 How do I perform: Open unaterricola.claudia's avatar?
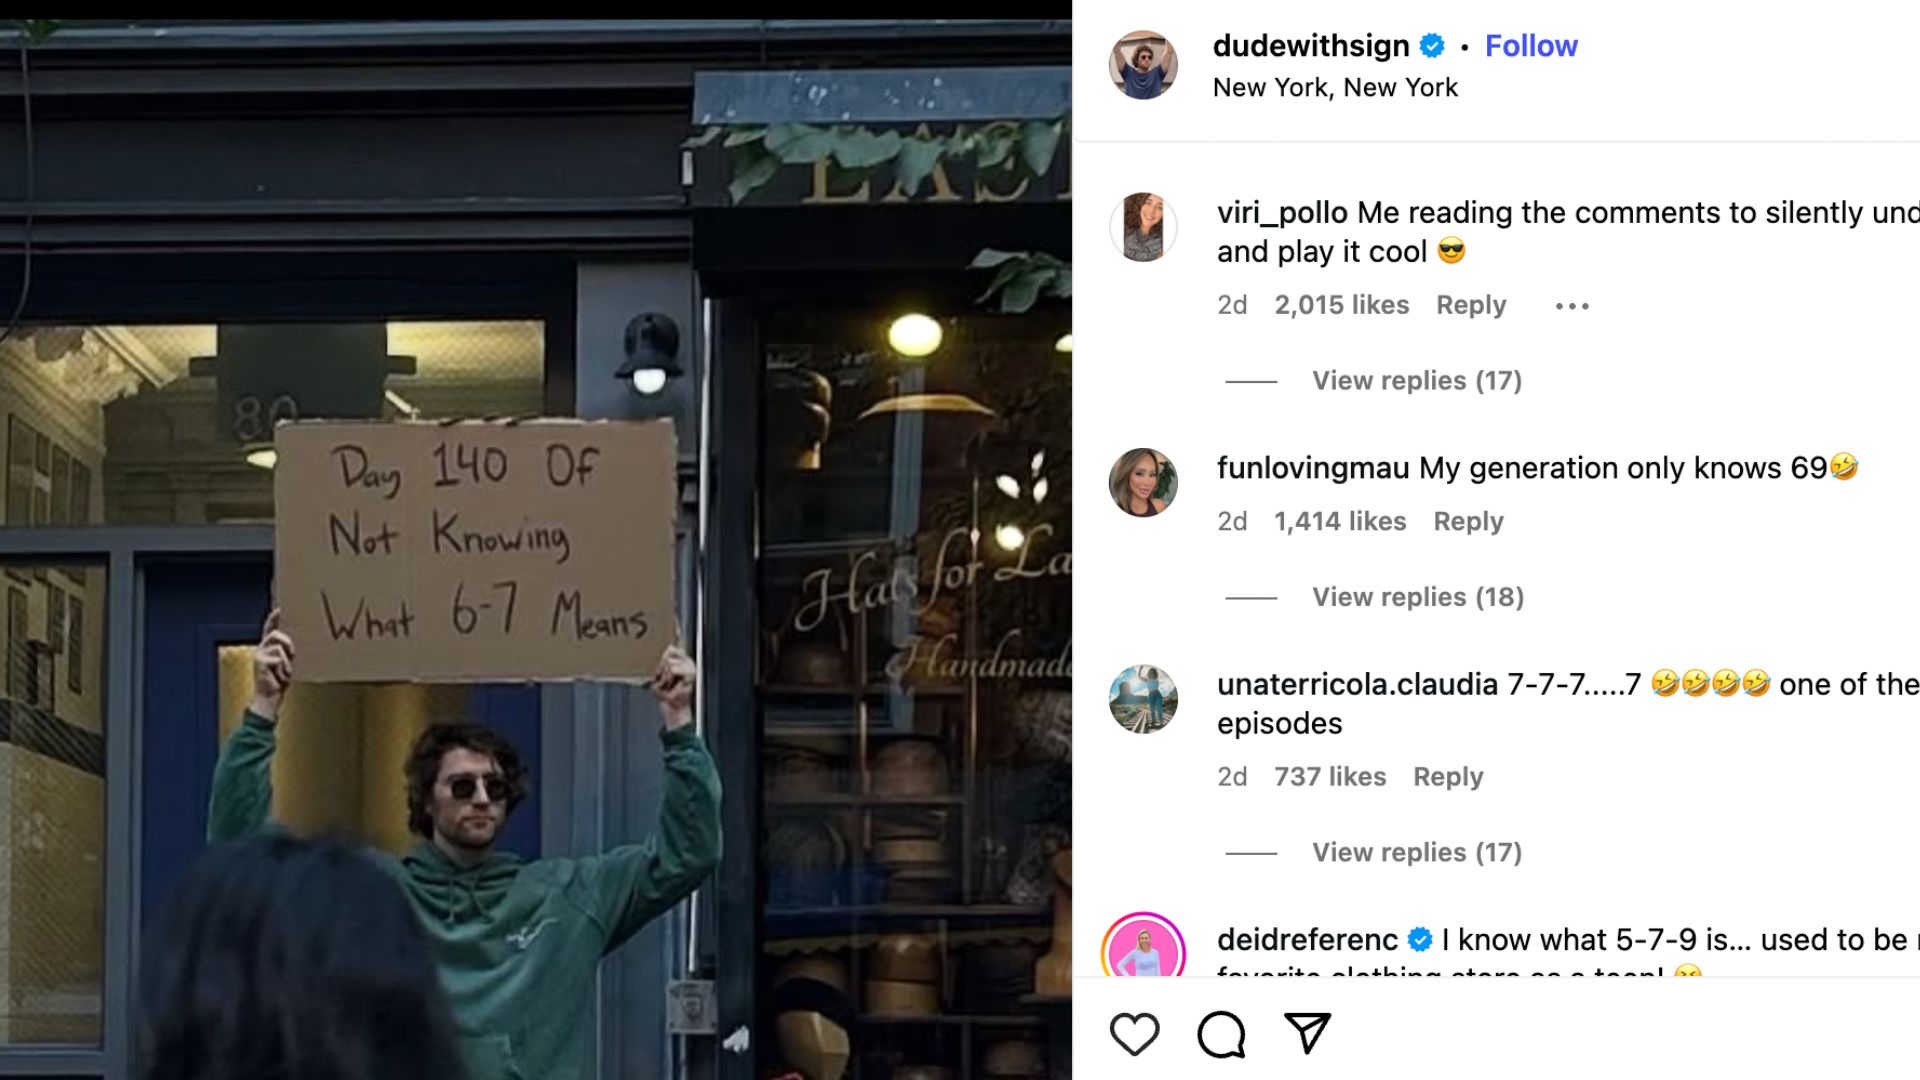pyautogui.click(x=1143, y=699)
